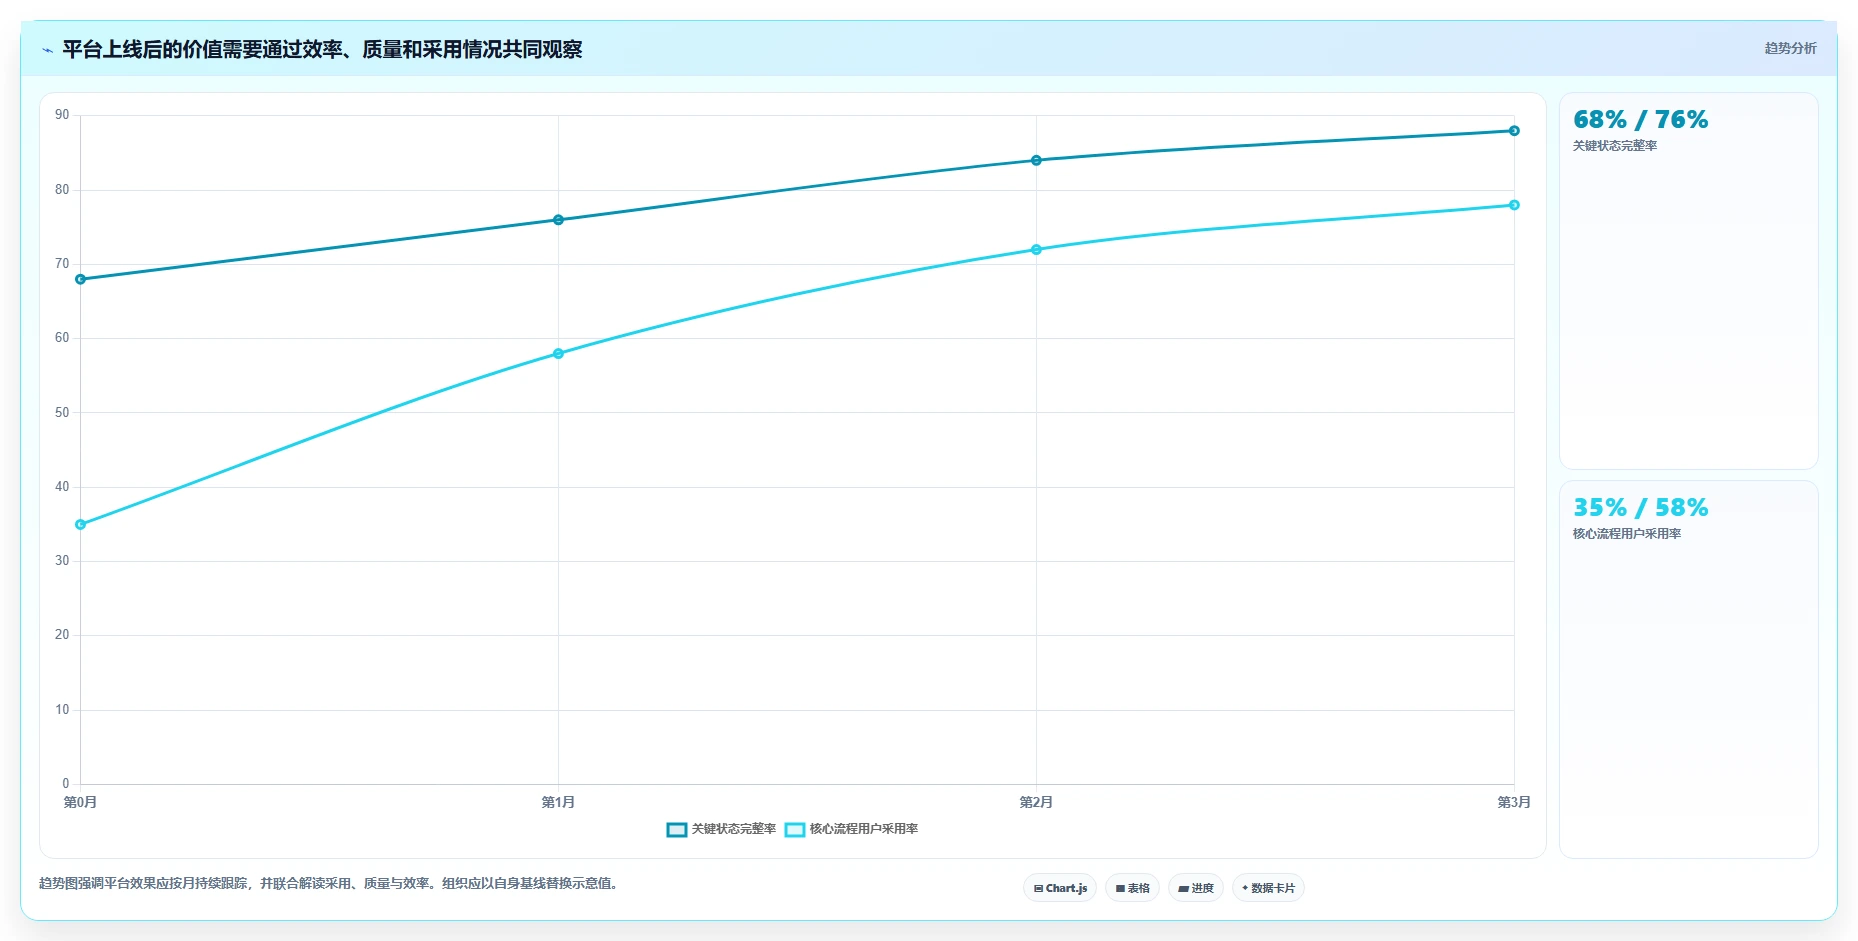Viewport: 1858px width, 941px height.
Task: Click the 90 y-axis tick label
Action: click(62, 115)
